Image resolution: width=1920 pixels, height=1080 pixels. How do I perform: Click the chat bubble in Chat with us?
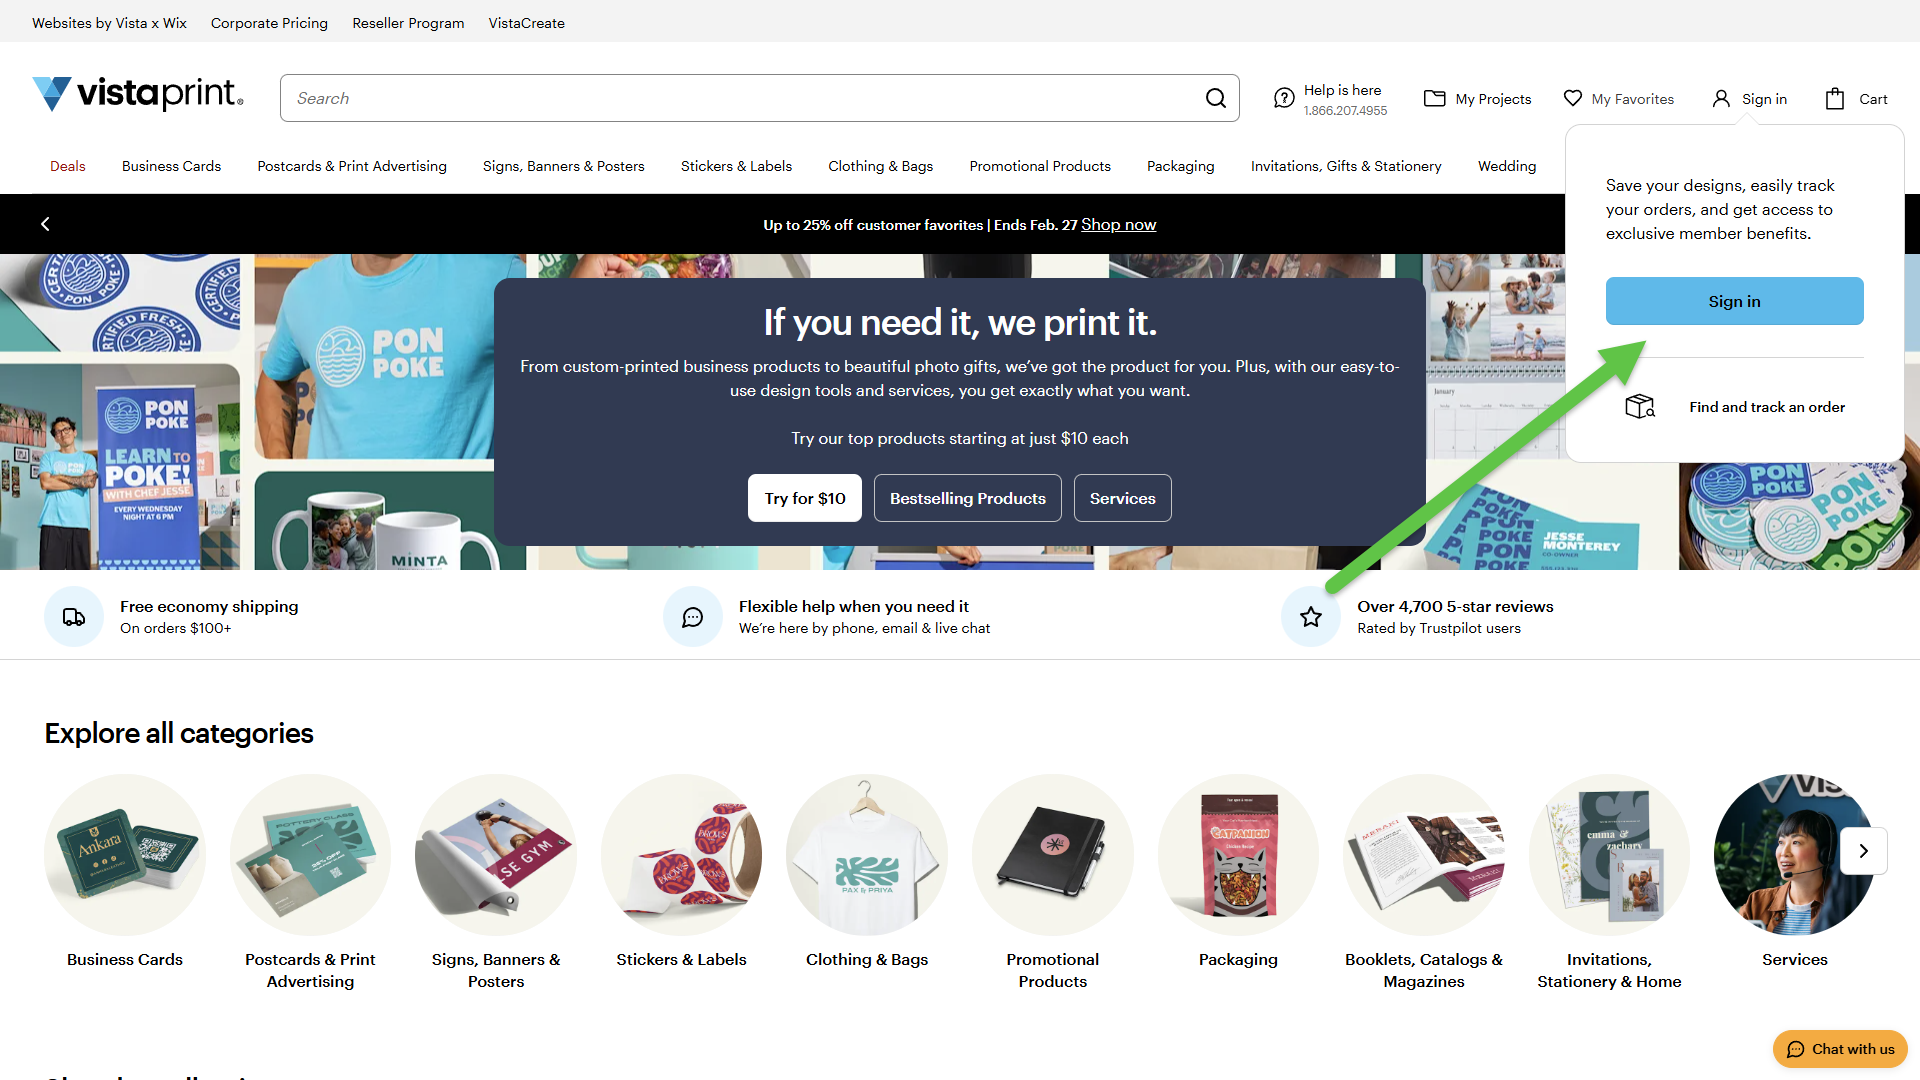(x=1796, y=1049)
